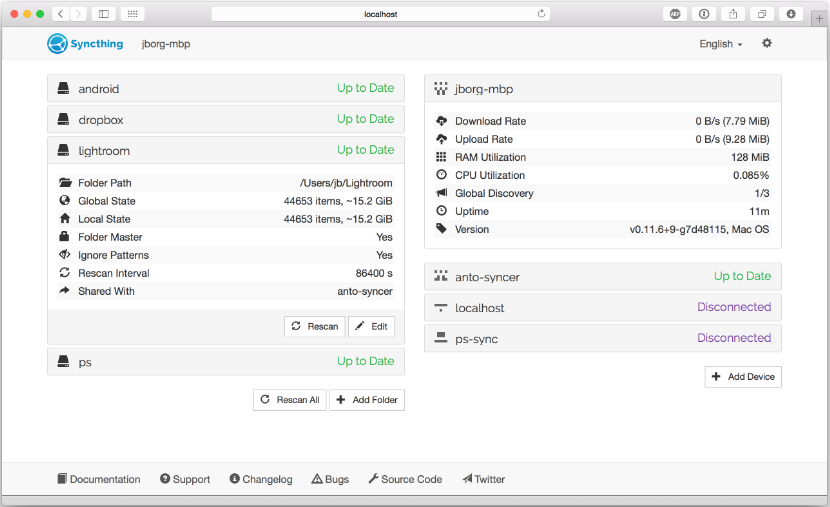The width and height of the screenshot is (830, 507).
Task: Click the Global Discovery megaphone icon
Action: 441,193
